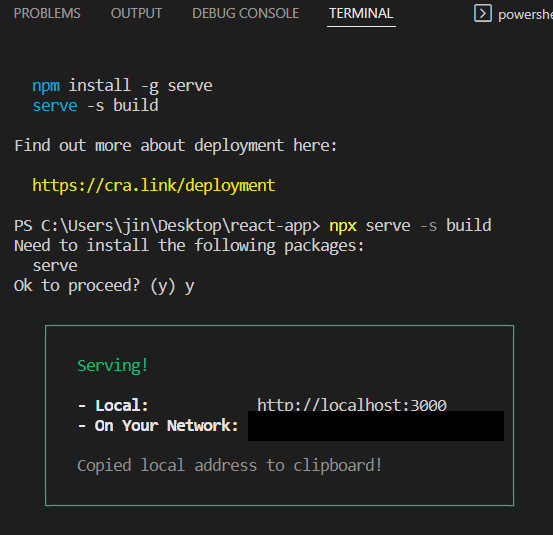Click 'Need to install the following packages:' line
The width and height of the screenshot is (553, 535).
coord(189,245)
